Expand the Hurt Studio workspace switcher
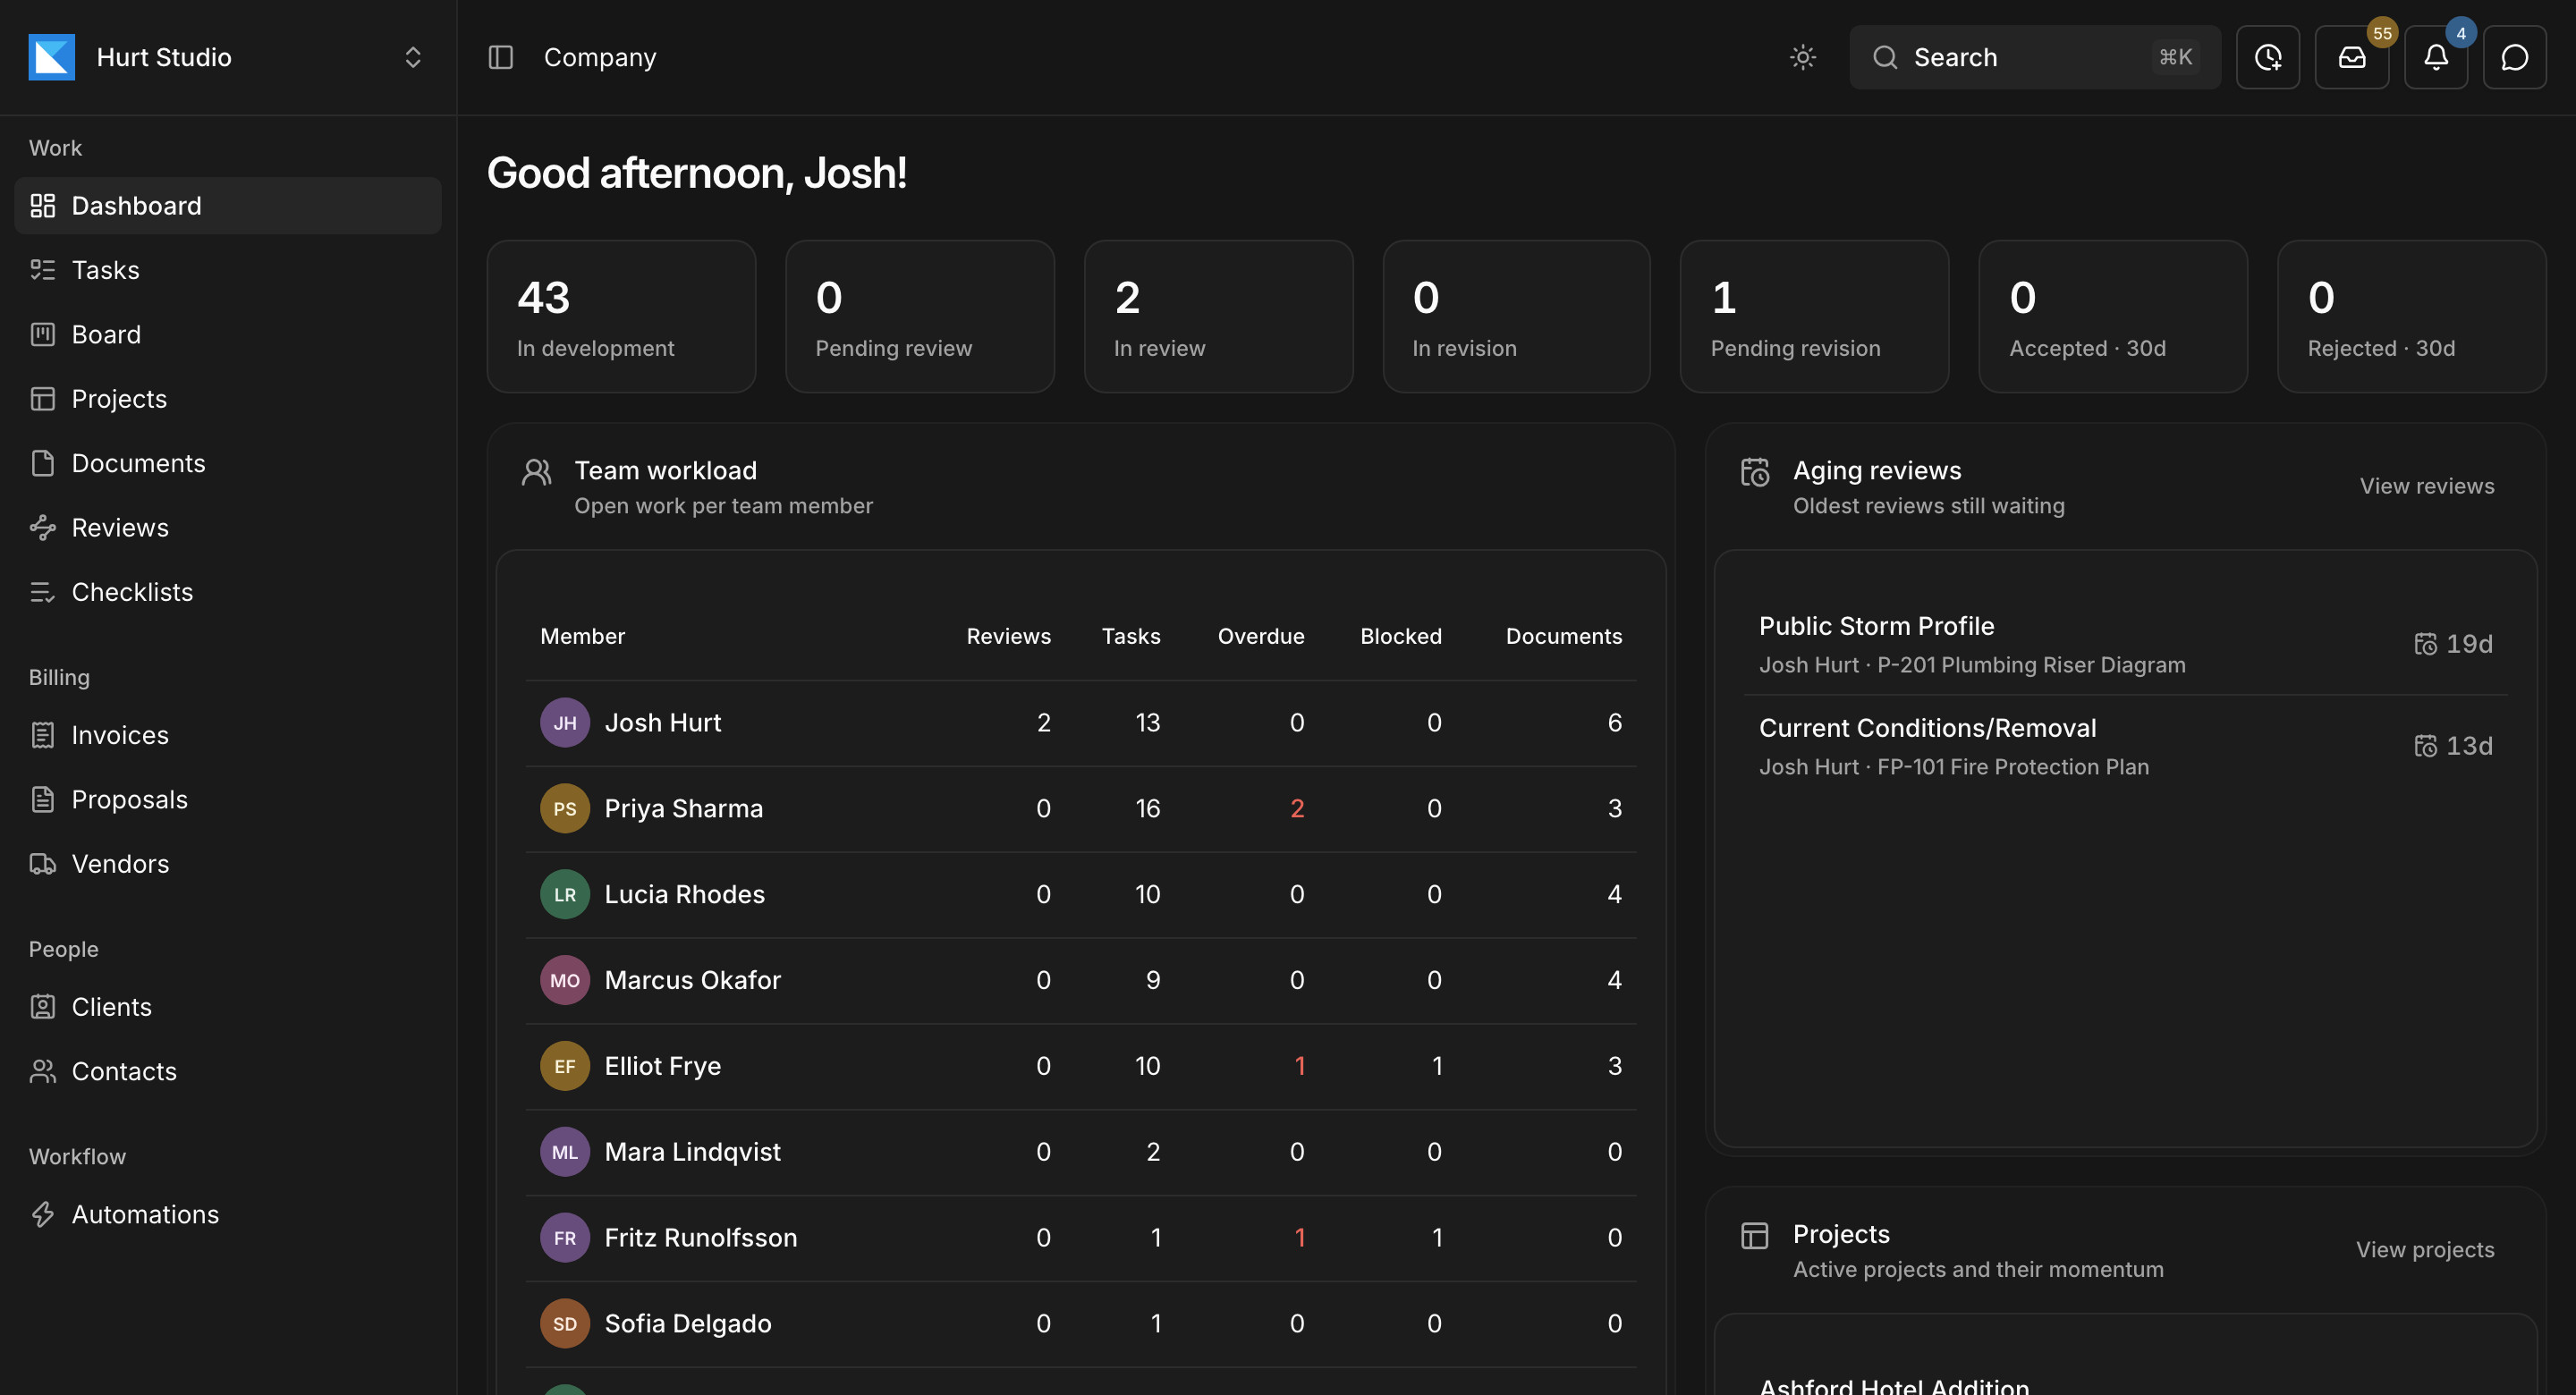Viewport: 2576px width, 1395px height. (x=412, y=57)
